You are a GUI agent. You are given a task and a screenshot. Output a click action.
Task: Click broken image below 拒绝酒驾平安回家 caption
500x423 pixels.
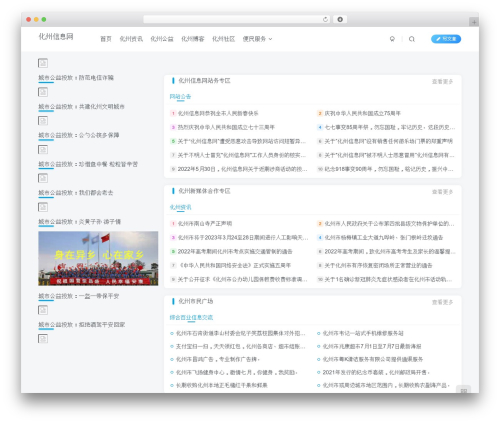pos(43,339)
